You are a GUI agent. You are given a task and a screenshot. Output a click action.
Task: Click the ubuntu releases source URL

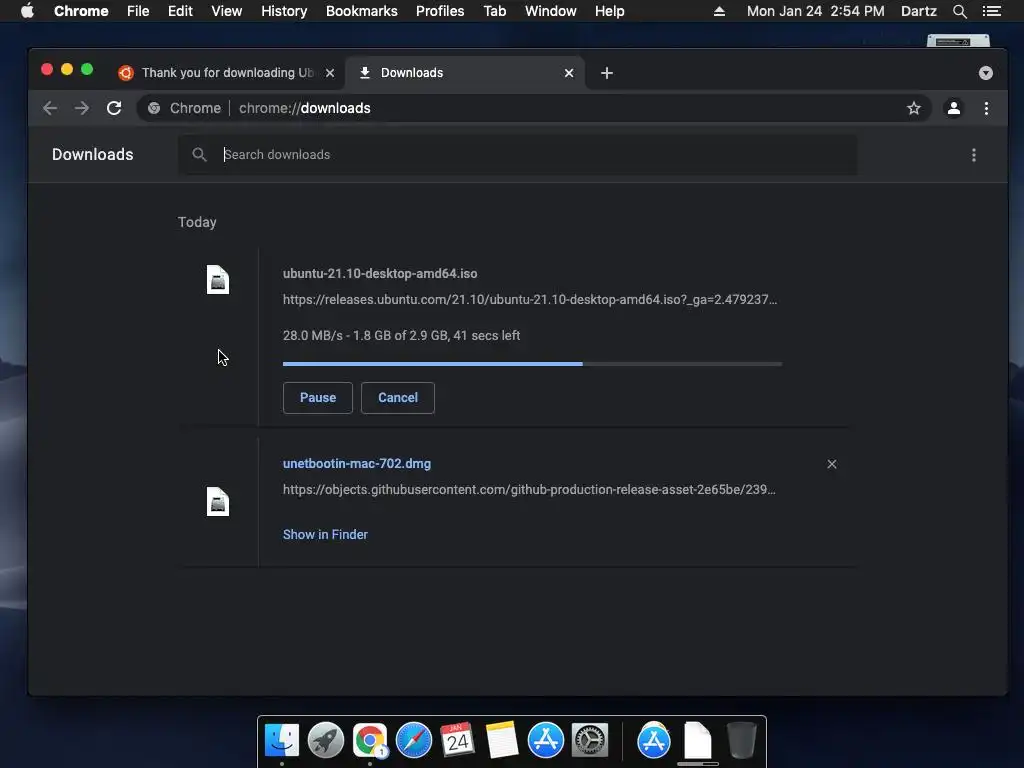click(530, 300)
